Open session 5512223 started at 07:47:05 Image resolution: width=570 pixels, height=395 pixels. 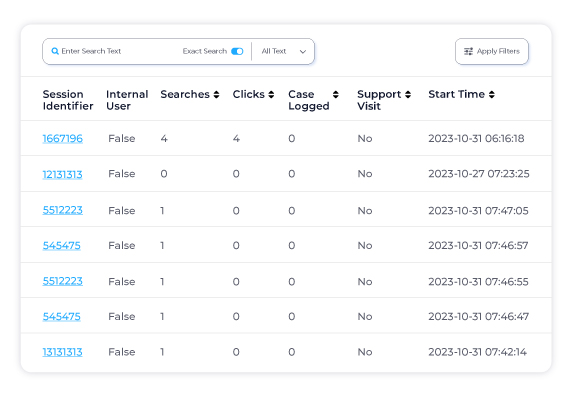[x=63, y=210]
